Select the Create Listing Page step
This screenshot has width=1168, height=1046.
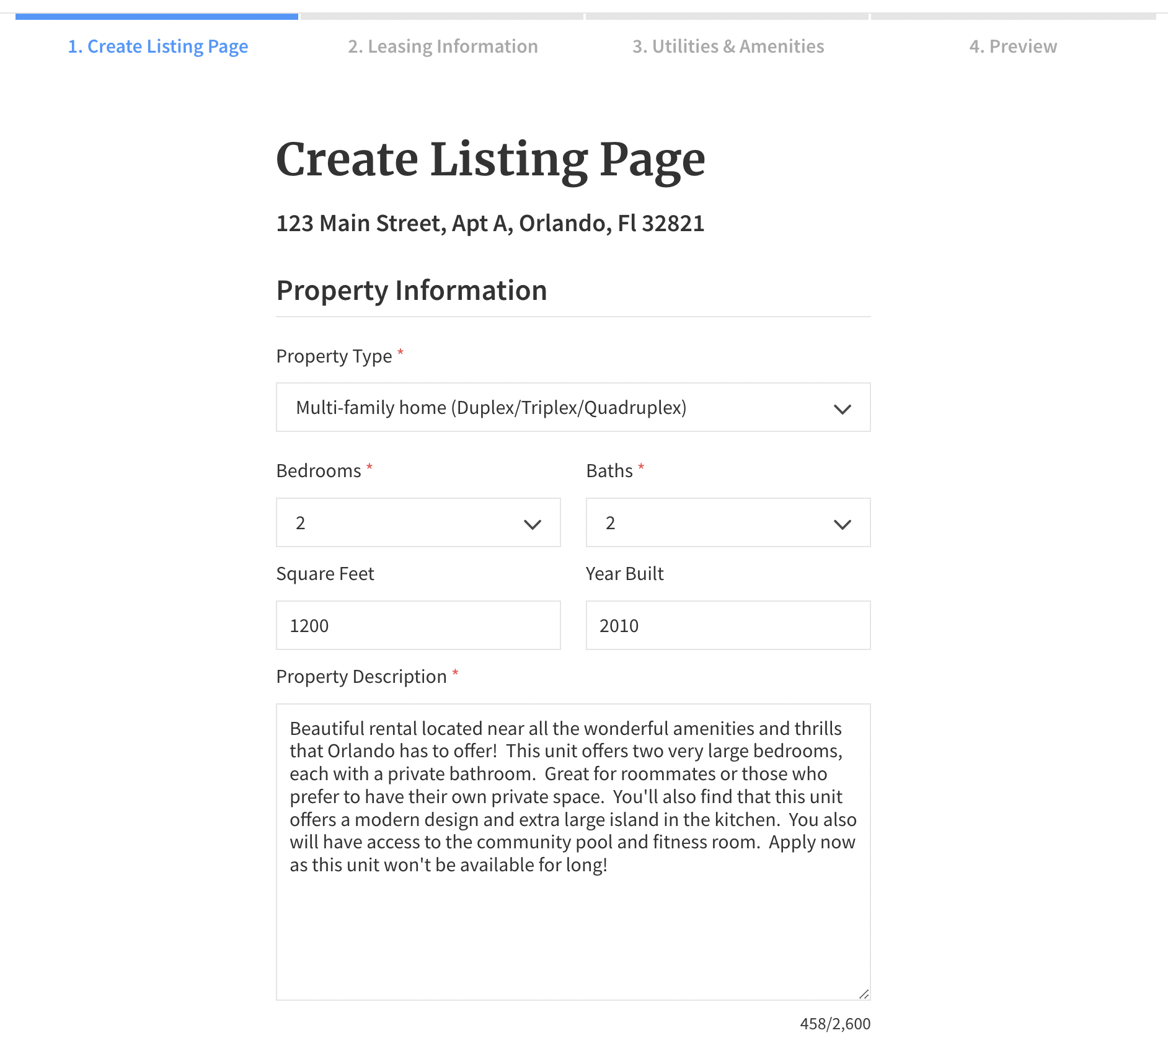click(x=157, y=46)
